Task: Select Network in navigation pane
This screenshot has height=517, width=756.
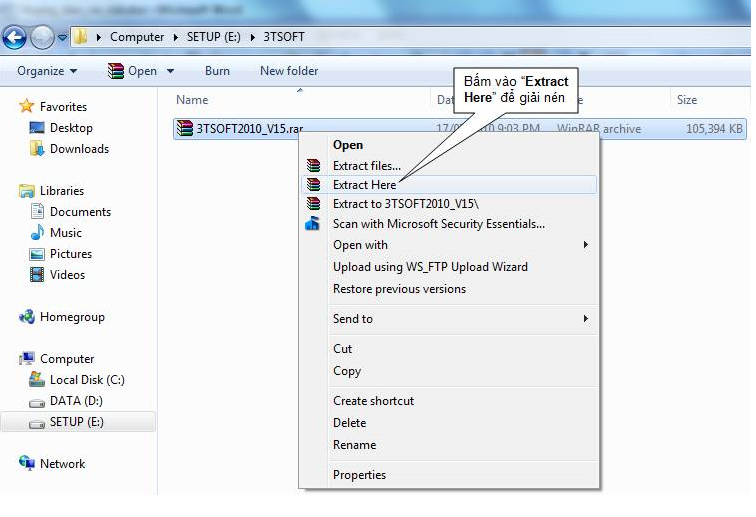Action: click(x=63, y=464)
